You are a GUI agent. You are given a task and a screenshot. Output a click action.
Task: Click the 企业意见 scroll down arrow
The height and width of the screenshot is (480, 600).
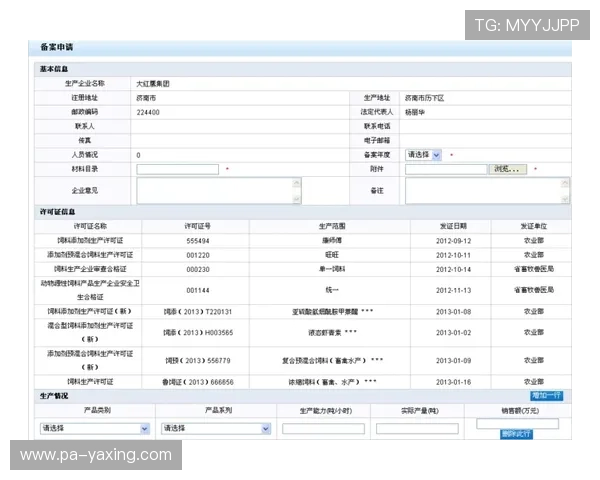(x=297, y=199)
